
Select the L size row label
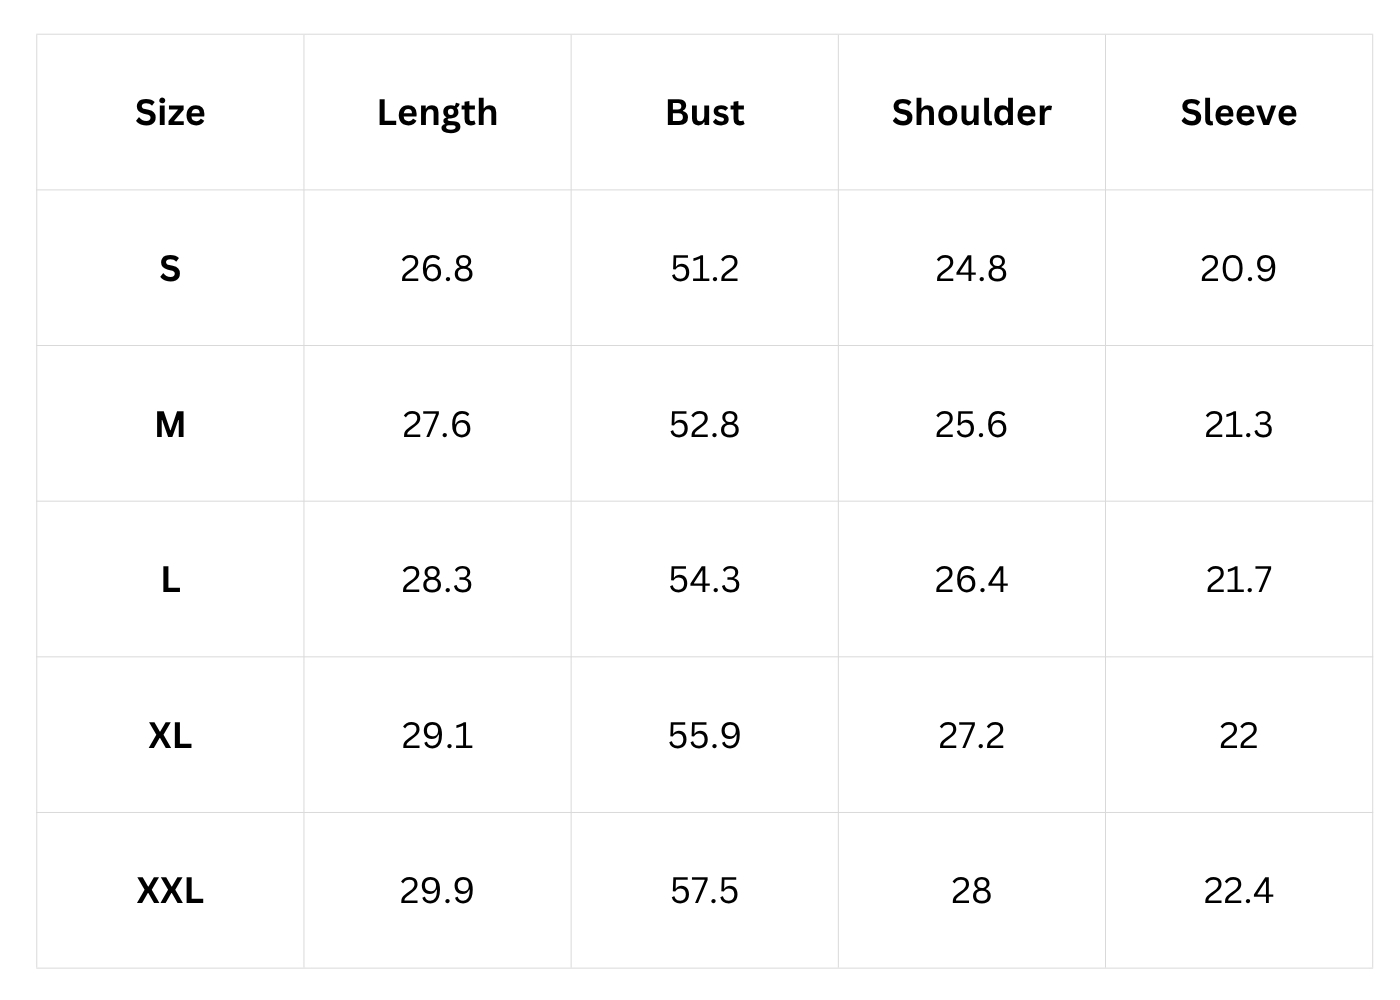(170, 579)
